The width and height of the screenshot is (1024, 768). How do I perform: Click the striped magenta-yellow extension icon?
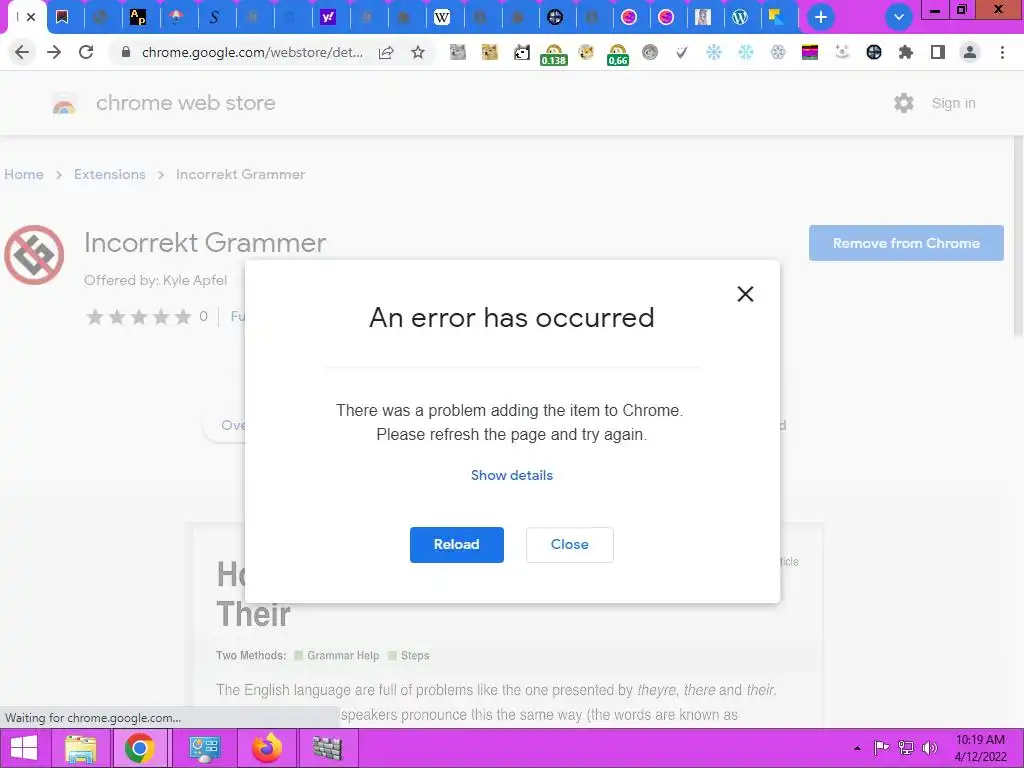[810, 52]
